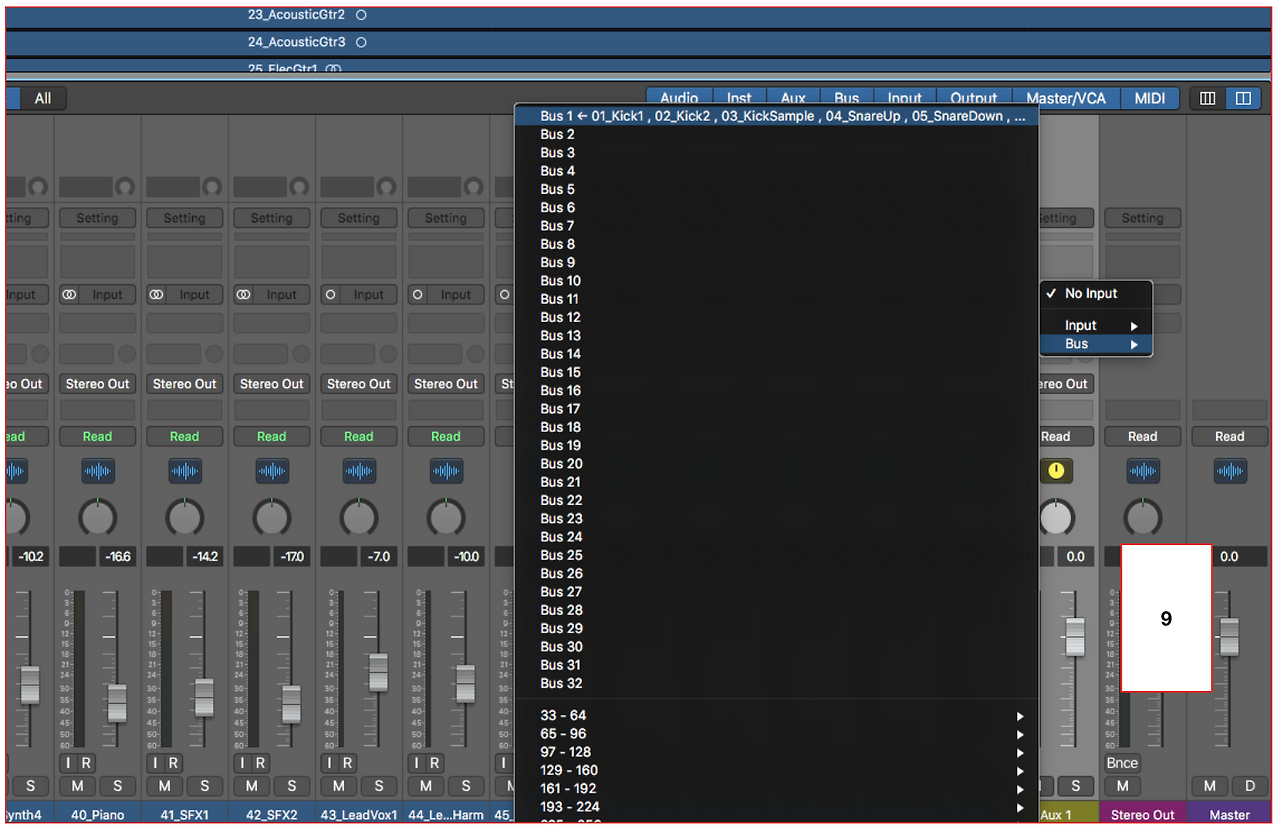The image size is (1280, 831).
Task: Enable input monitoring on 40_Piano
Action: pos(69,763)
